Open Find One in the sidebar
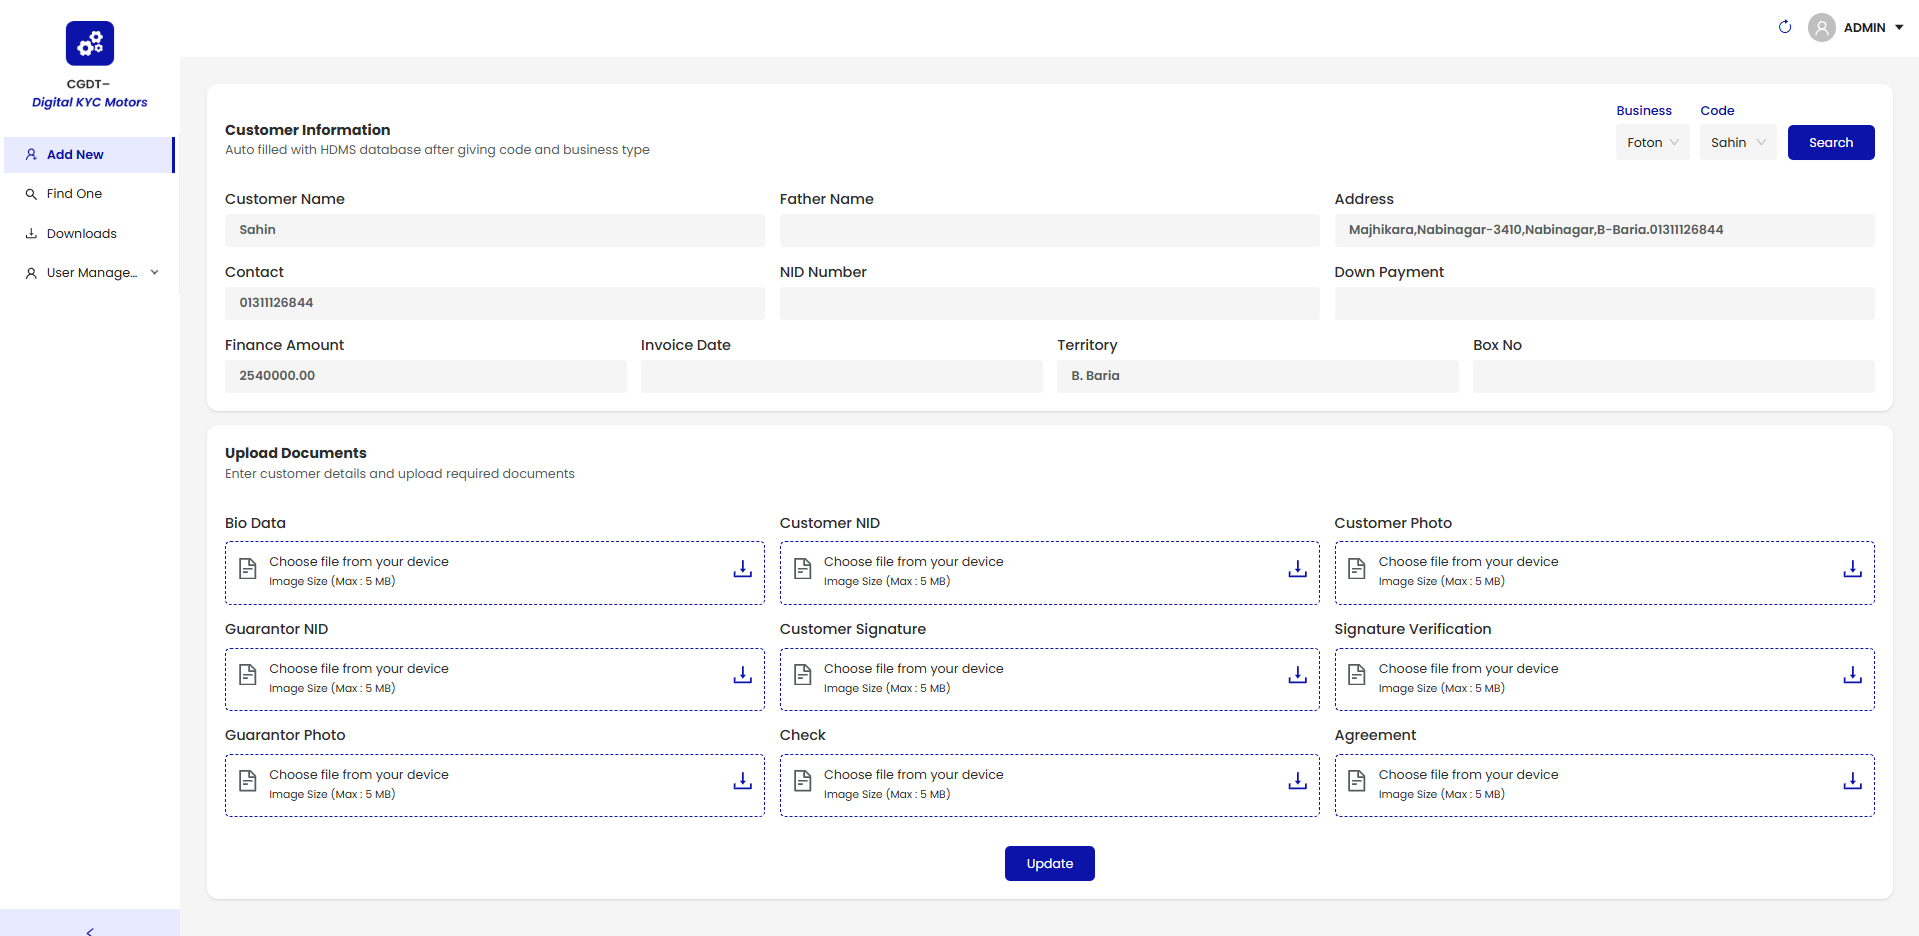The height and width of the screenshot is (936, 1919). 74,194
